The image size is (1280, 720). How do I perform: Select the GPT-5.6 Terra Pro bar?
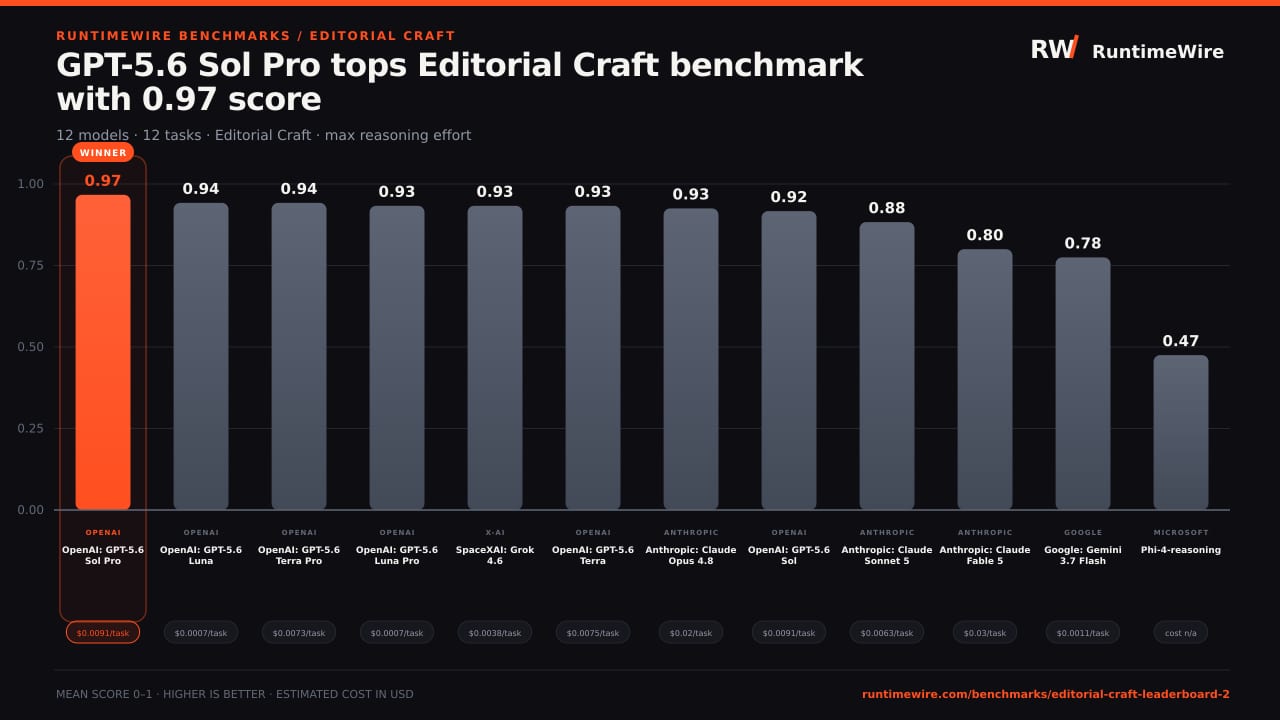(299, 357)
